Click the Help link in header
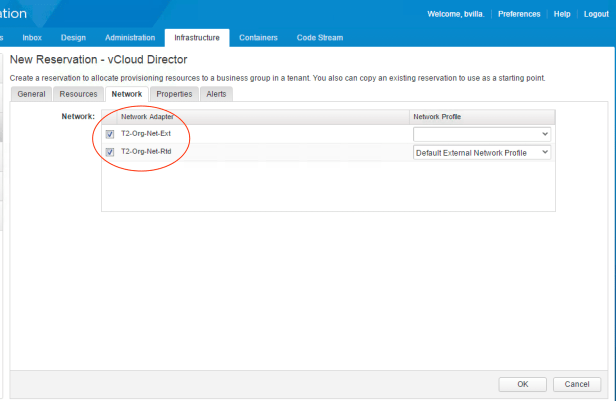616x401 pixels. 562,14
